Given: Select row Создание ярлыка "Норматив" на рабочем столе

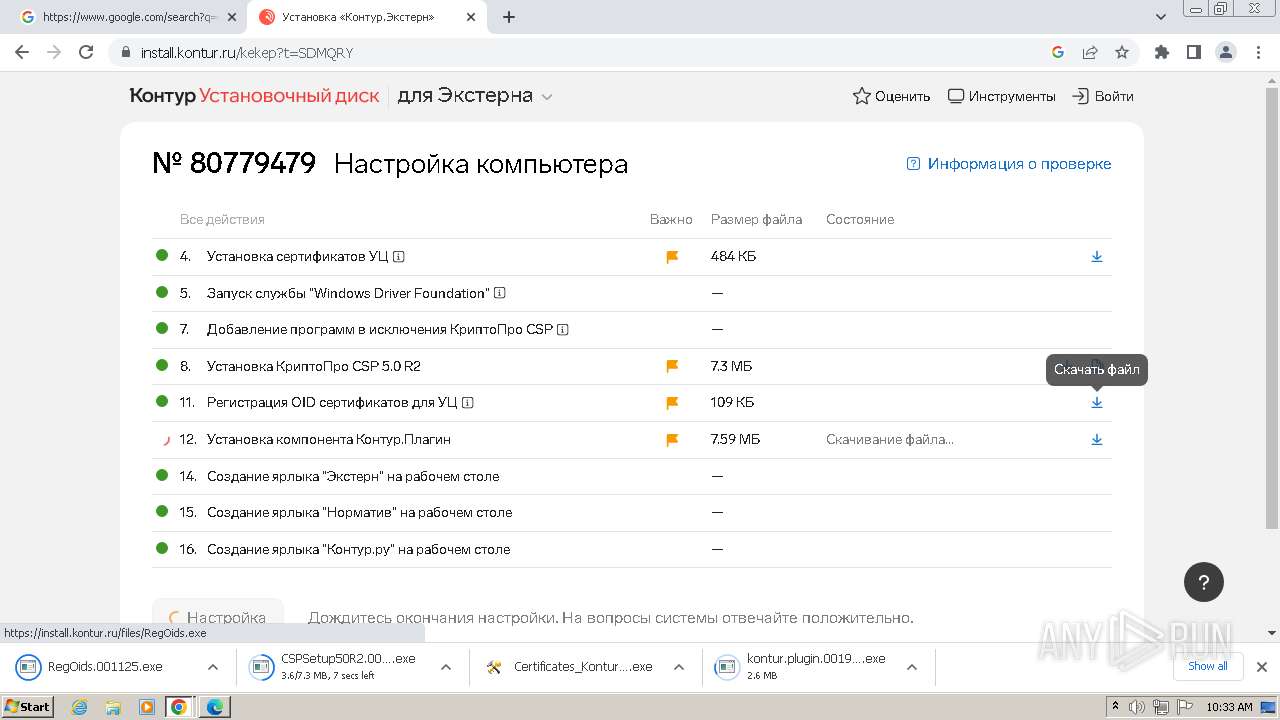Looking at the screenshot, I should click(631, 512).
